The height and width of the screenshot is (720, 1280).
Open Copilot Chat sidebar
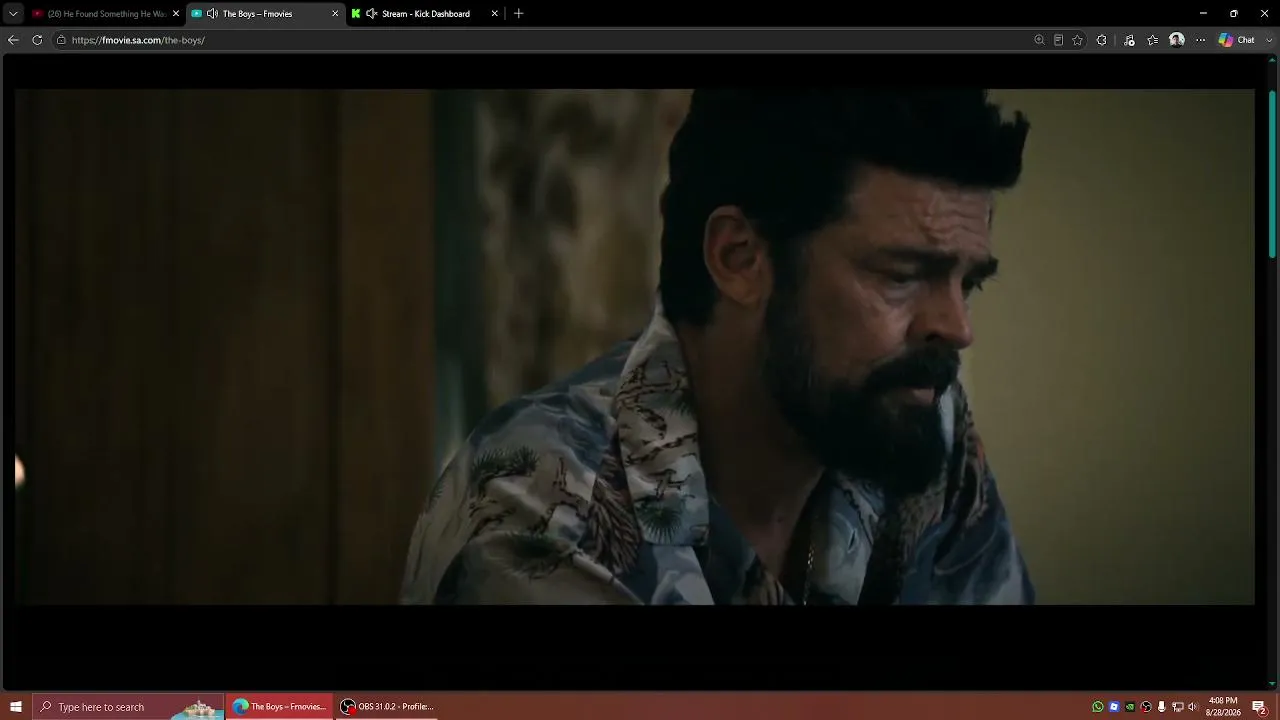click(x=1236, y=40)
